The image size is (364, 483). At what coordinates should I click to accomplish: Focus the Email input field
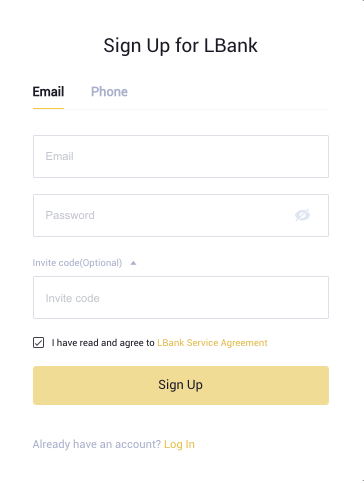point(181,156)
